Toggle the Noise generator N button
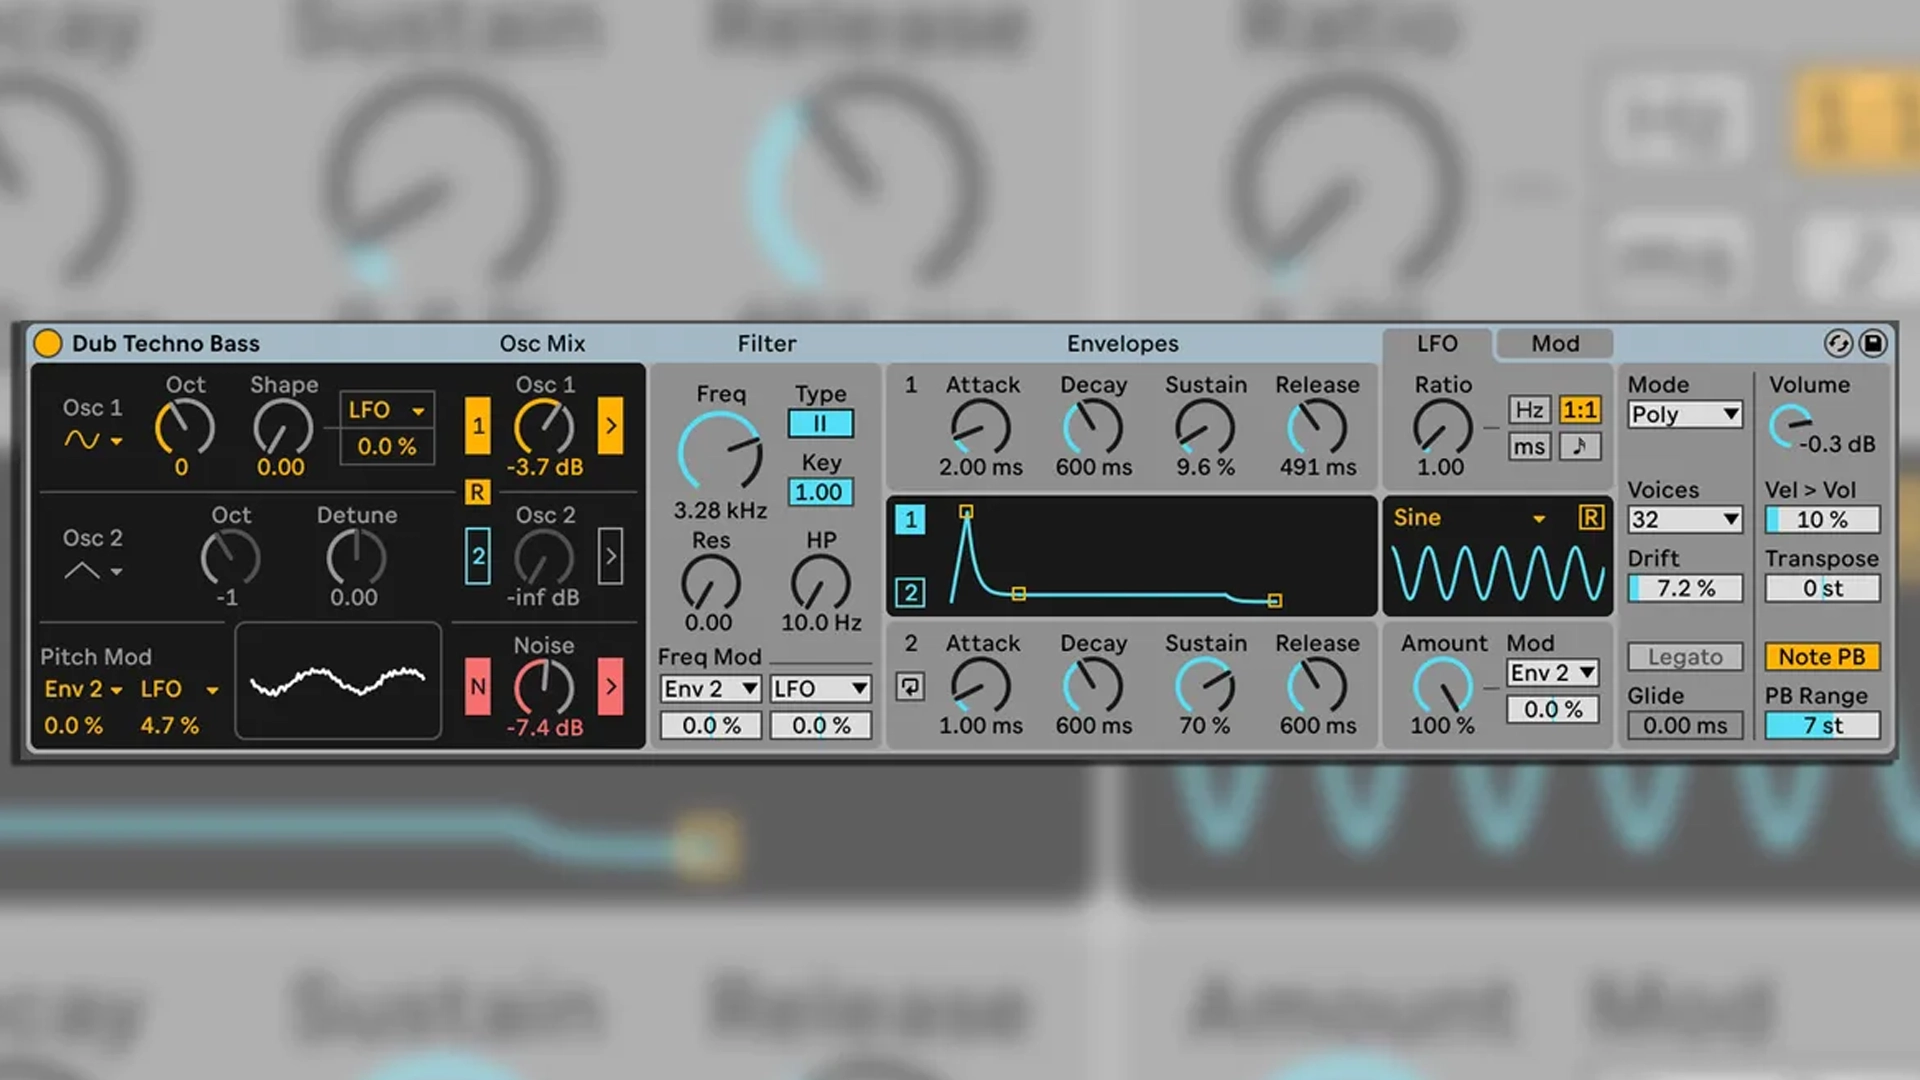 click(478, 686)
